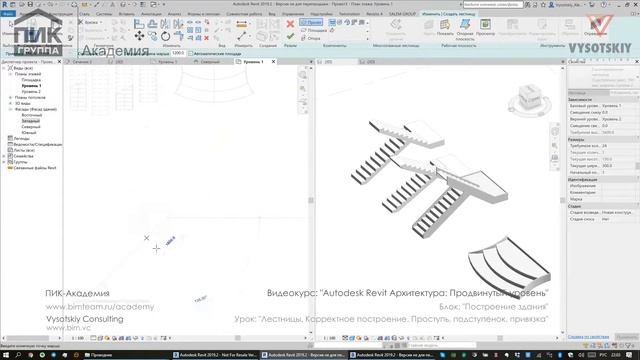This screenshot has height=360, width=640.
Task: Click the favorites star icon in title bar
Action: [543, 4]
